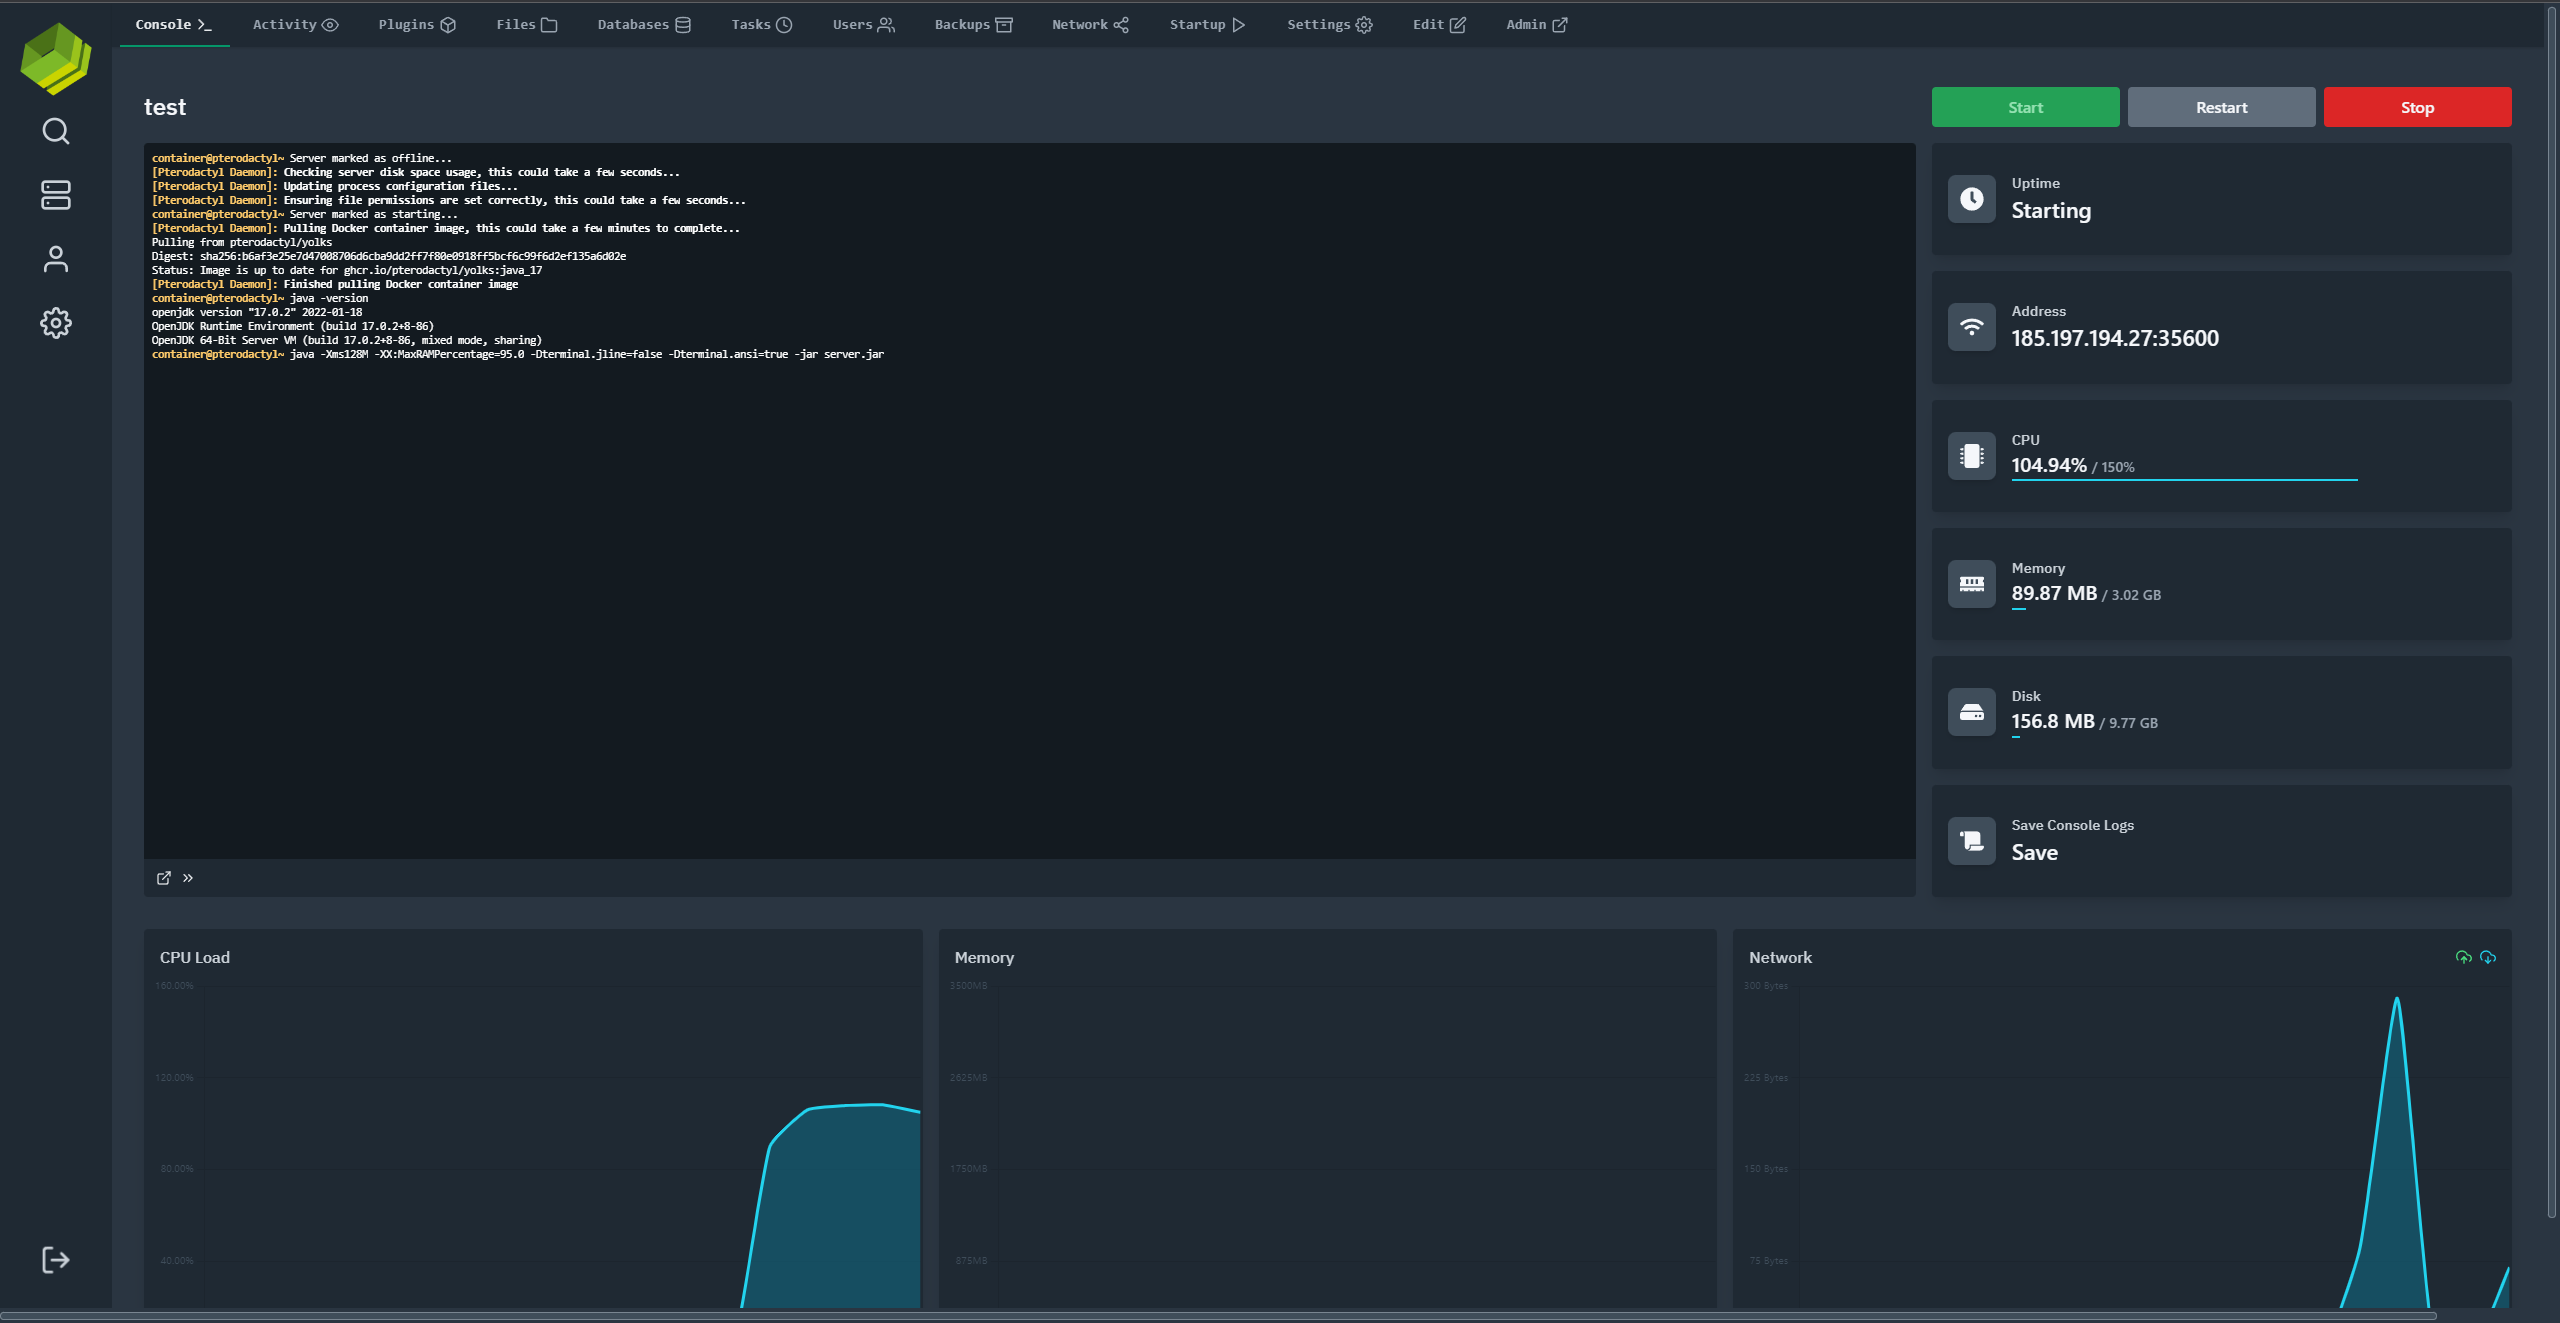Open the Startup tab

[1207, 25]
